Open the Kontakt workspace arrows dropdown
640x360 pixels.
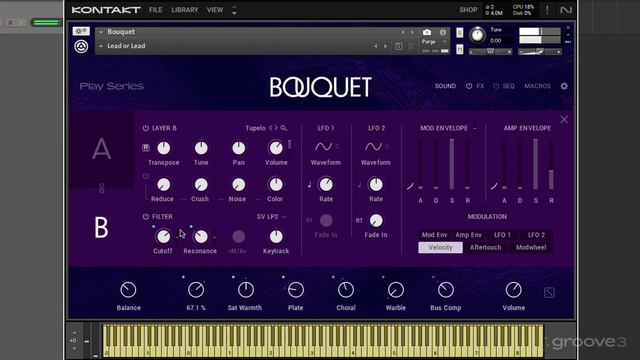[x=234, y=10]
